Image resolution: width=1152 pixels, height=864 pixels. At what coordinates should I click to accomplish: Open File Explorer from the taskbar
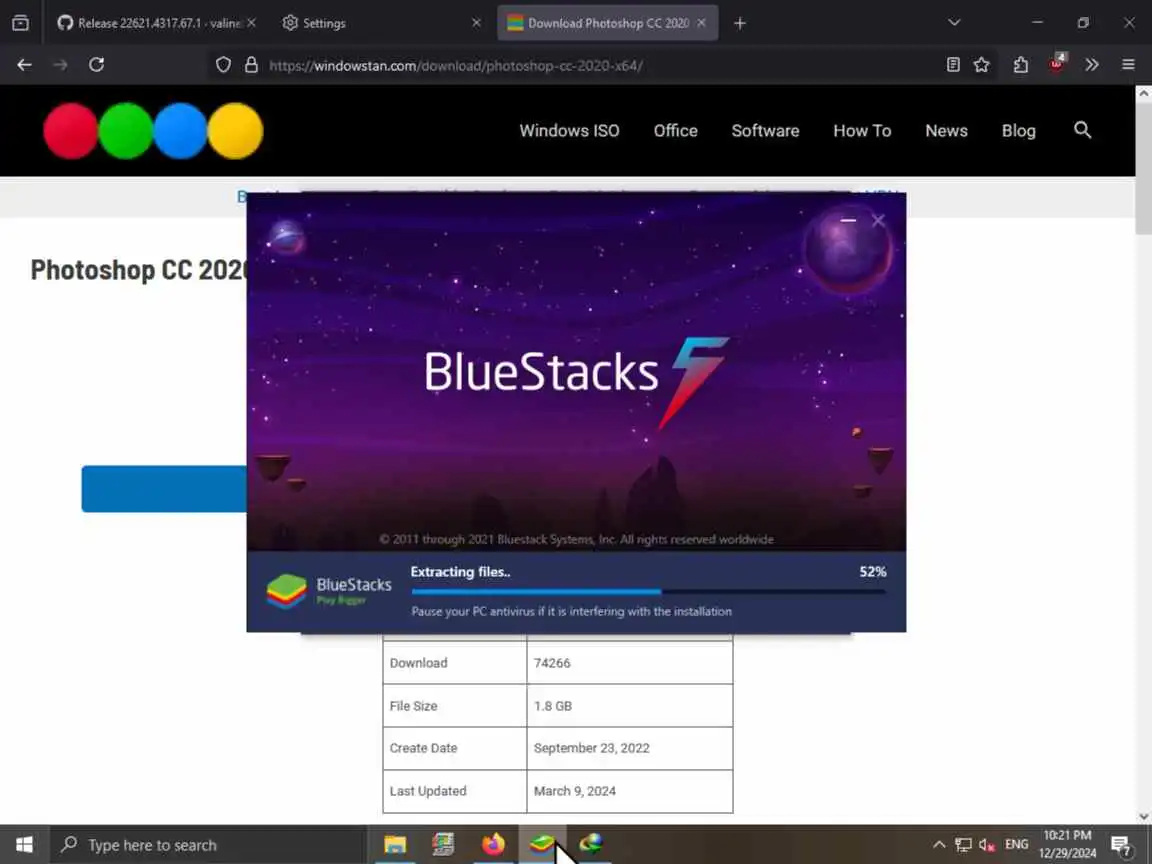coord(395,845)
